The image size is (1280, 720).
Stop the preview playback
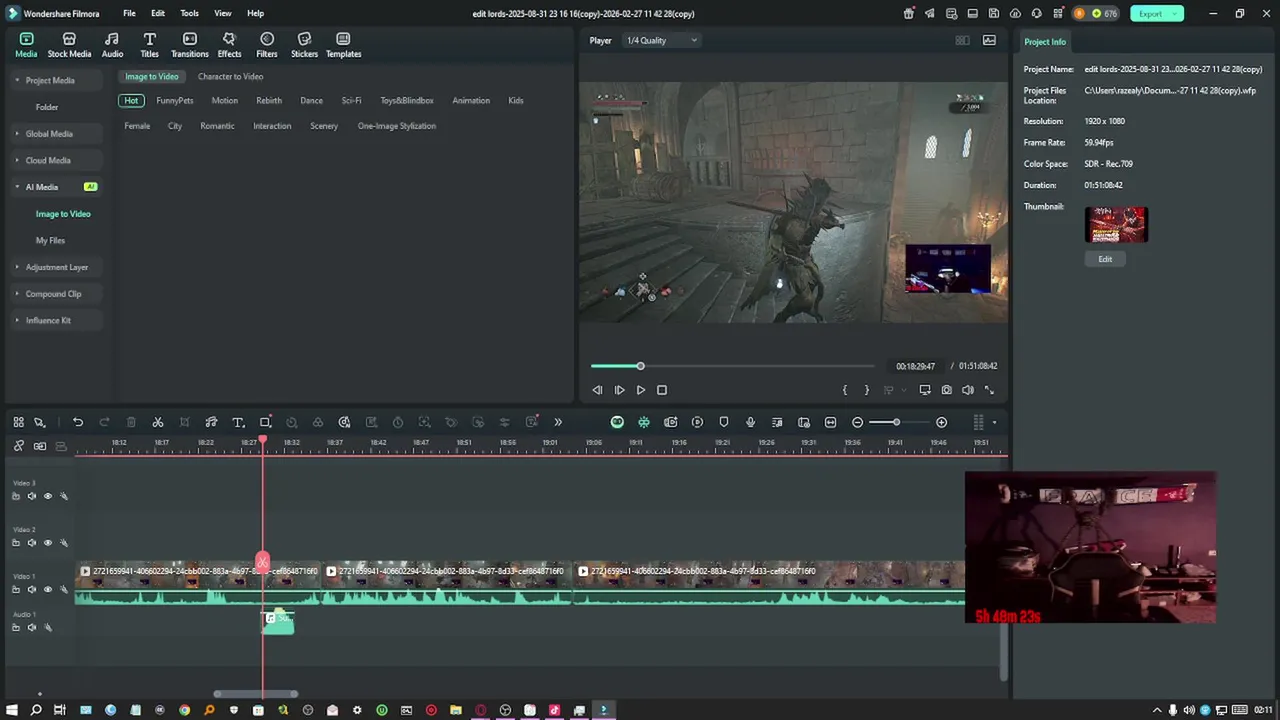(x=662, y=390)
